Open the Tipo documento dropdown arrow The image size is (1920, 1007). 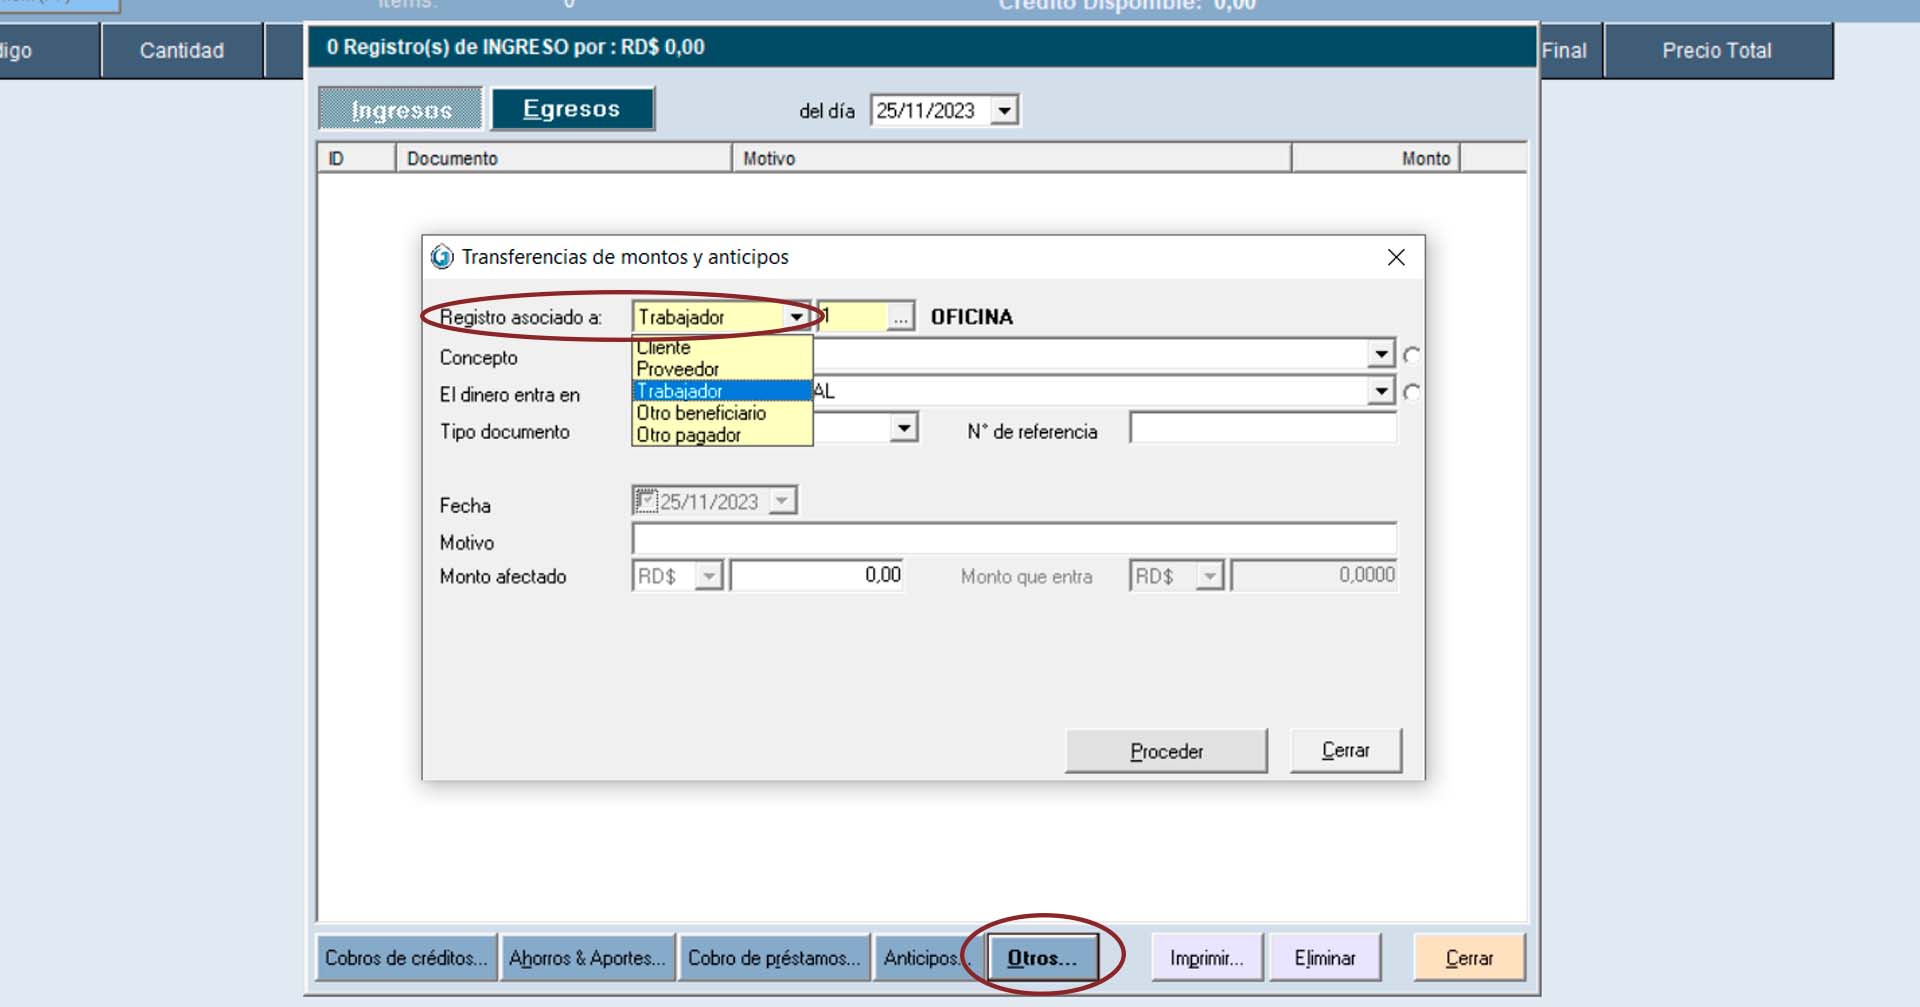click(x=904, y=429)
